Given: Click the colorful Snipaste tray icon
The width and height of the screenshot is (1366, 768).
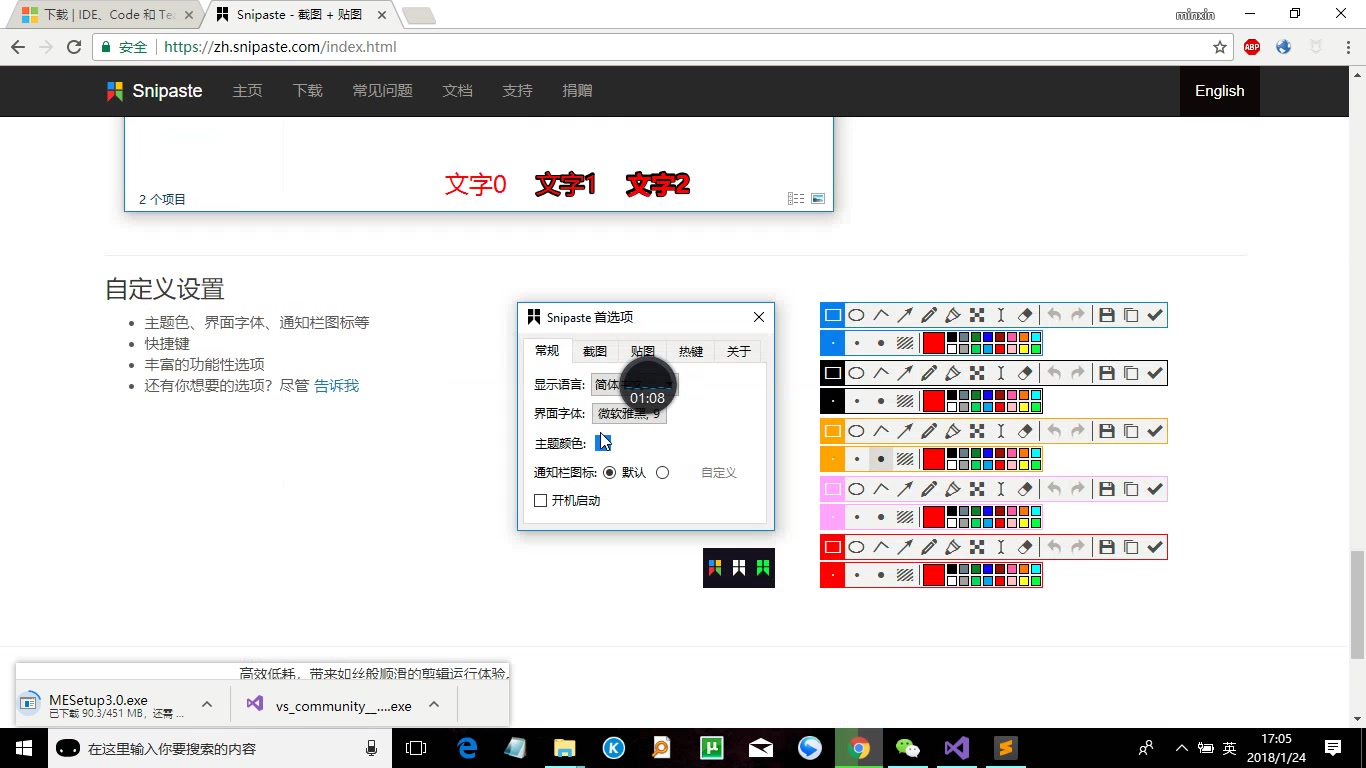Looking at the screenshot, I should click(715, 568).
